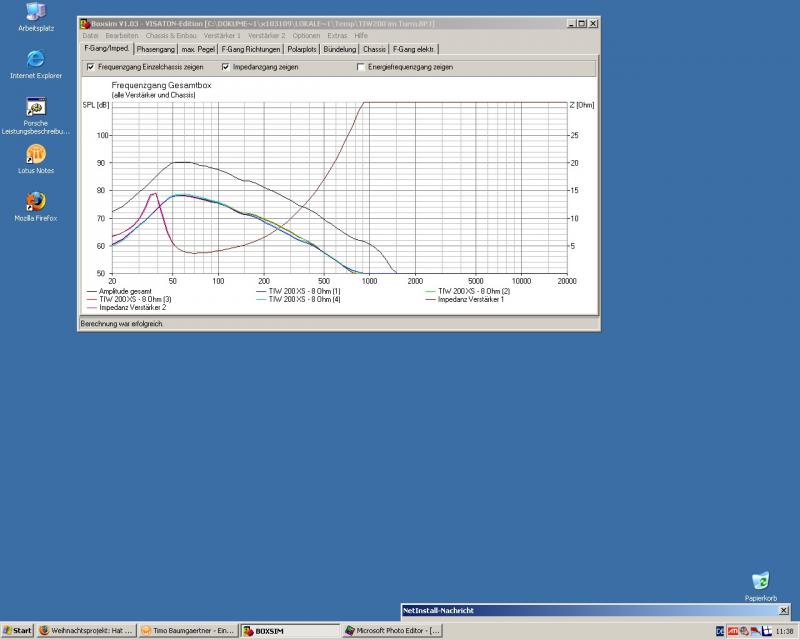This screenshot has height=640, width=800.
Task: Expand the Verstärker 1 menu
Action: (222, 35)
